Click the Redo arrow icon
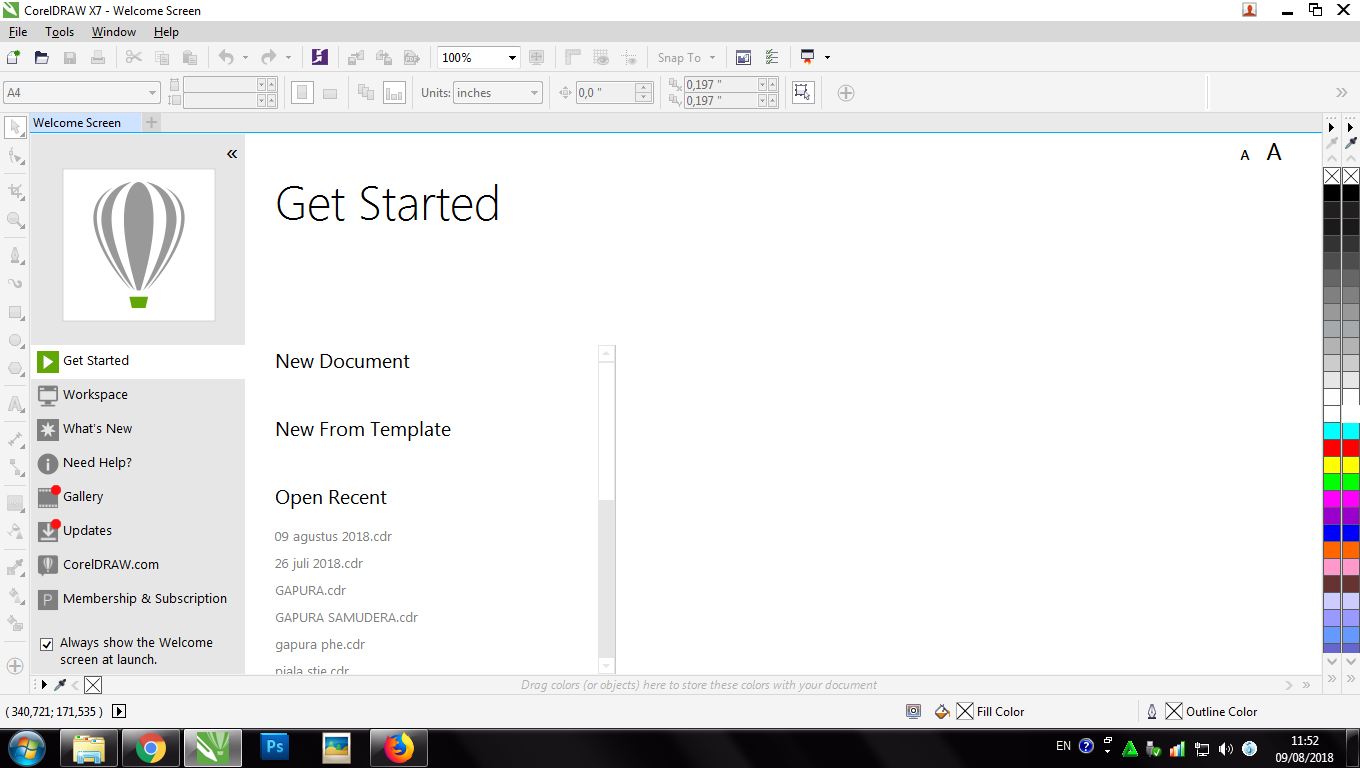The image size is (1360, 768). (268, 57)
